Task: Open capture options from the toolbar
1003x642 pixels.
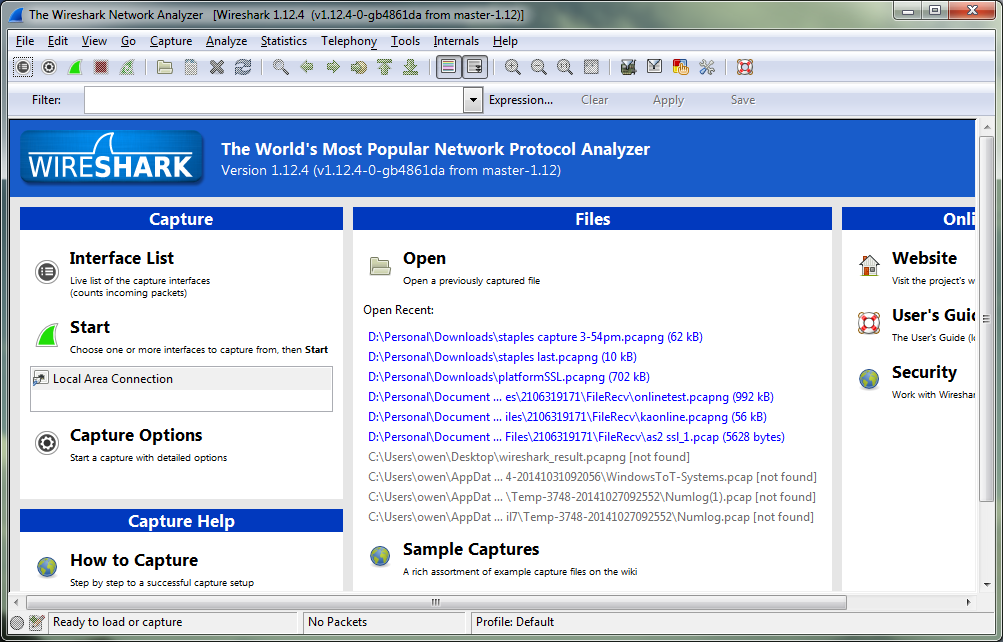Action: (49, 67)
